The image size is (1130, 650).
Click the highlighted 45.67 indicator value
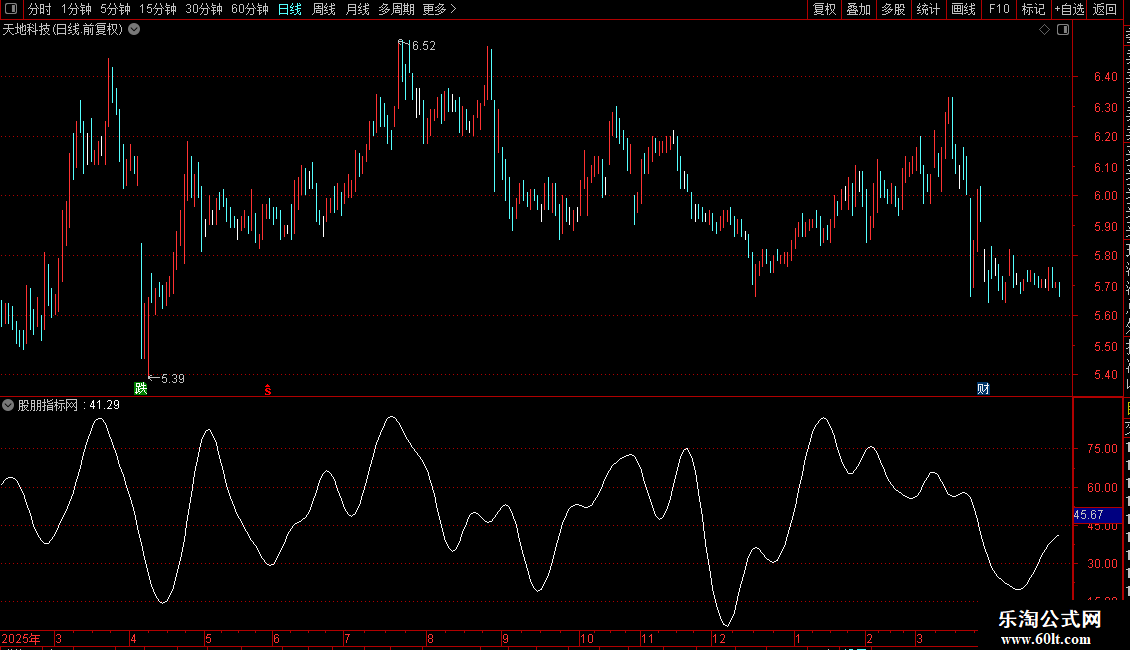click(1097, 515)
